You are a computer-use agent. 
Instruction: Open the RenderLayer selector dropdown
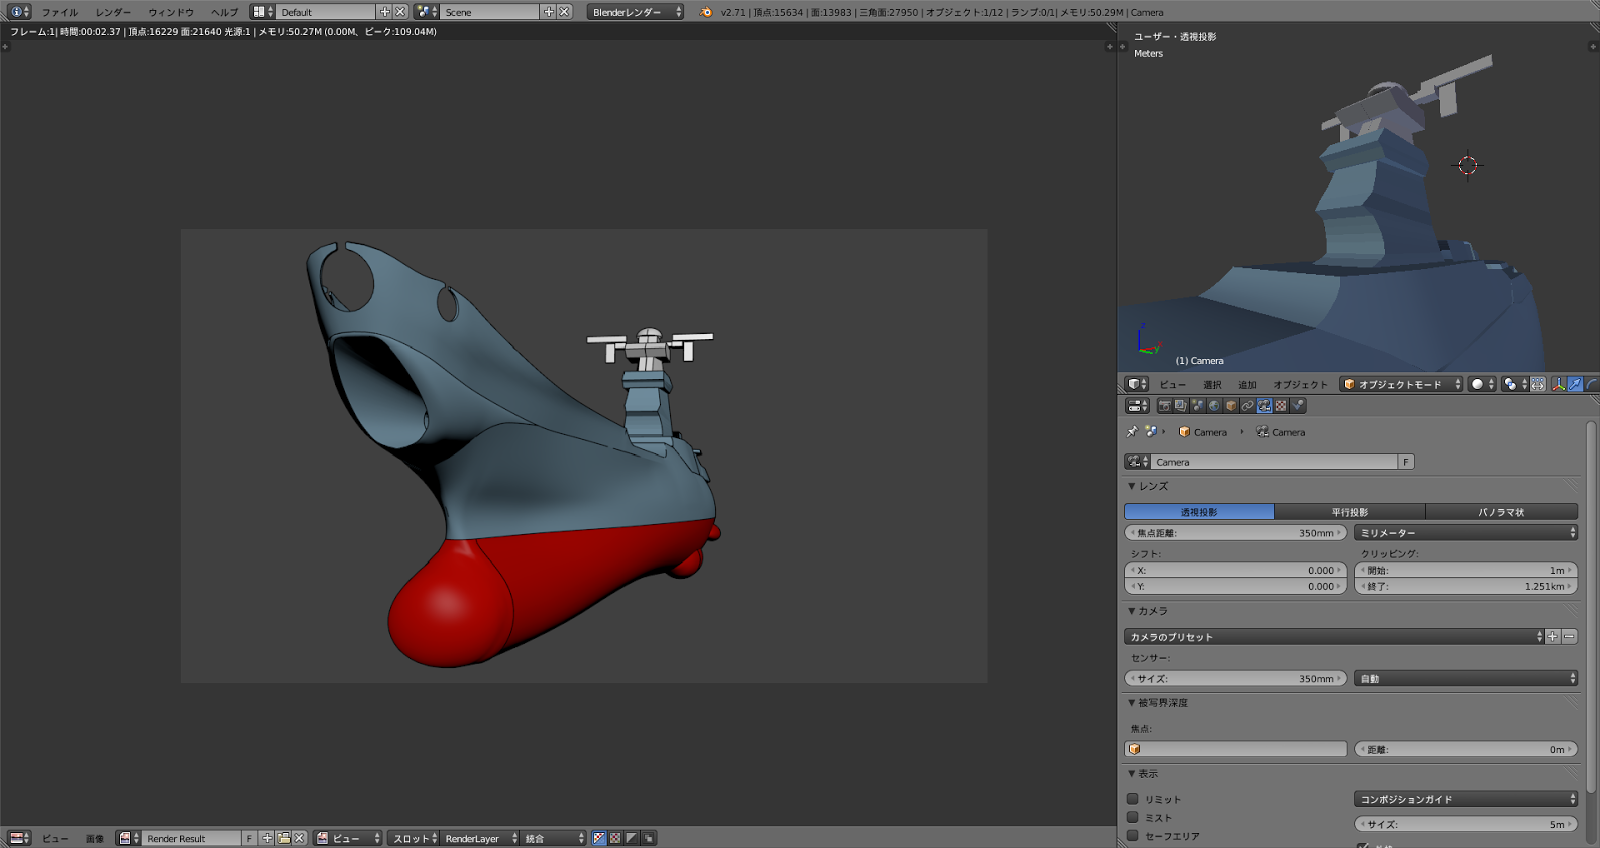(480, 838)
